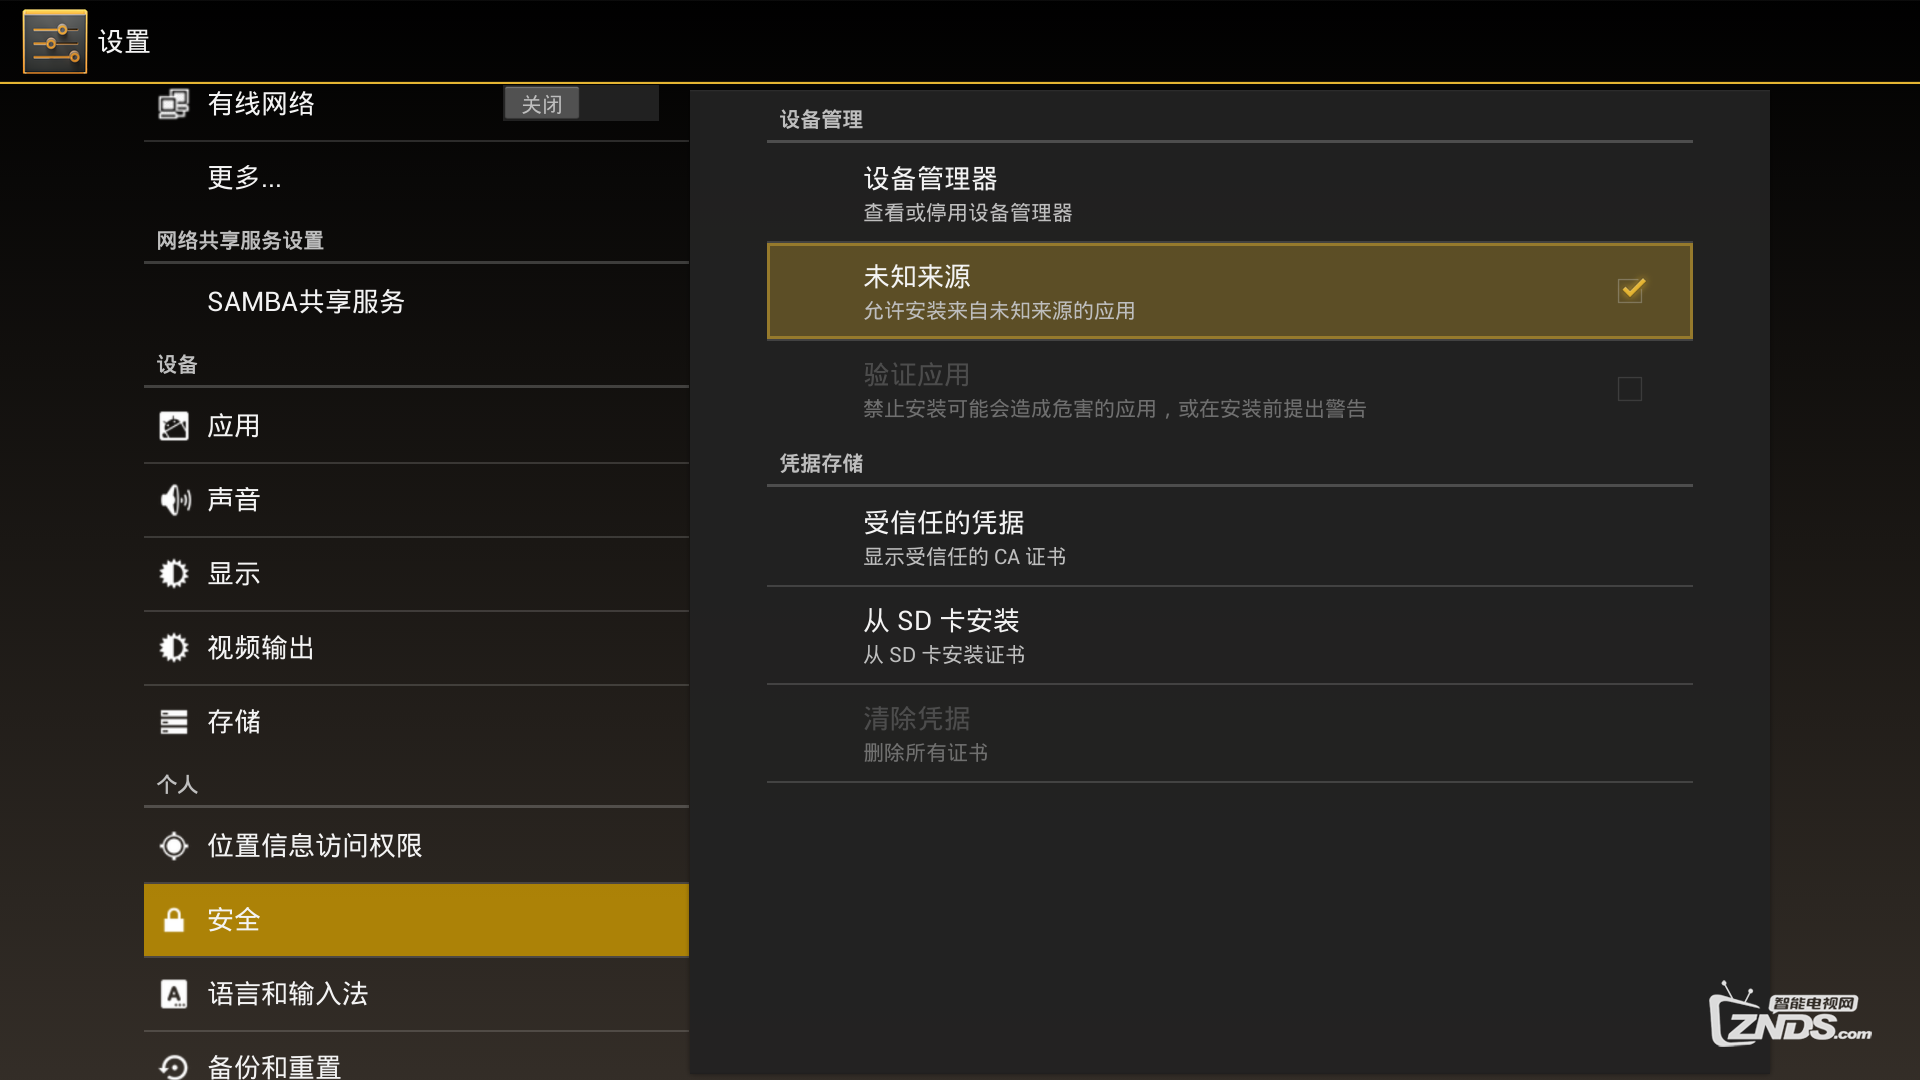Click the 网络共享服务设置 section label
The height and width of the screenshot is (1080, 1920).
pyautogui.click(x=240, y=241)
